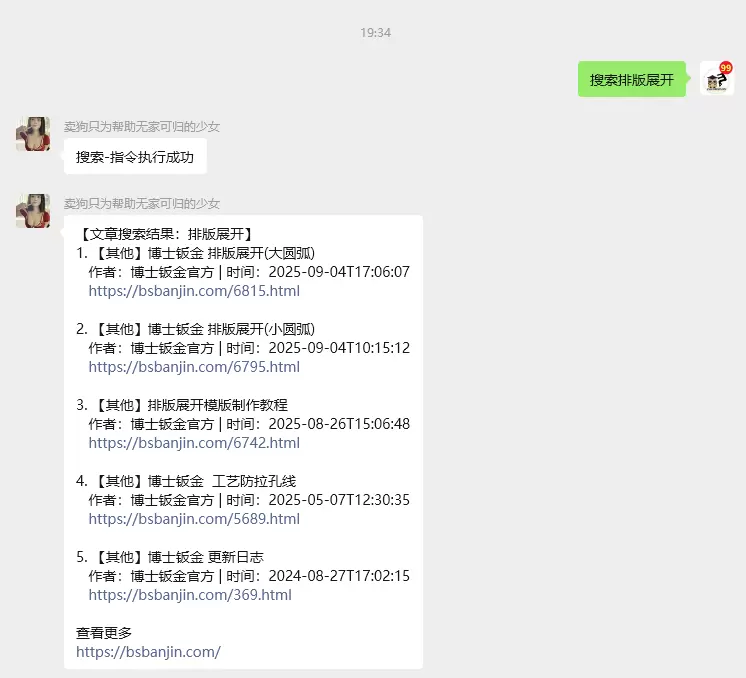The height and width of the screenshot is (678, 746).
Task: Click title 博士钣金 更新日志
Action: [206, 557]
